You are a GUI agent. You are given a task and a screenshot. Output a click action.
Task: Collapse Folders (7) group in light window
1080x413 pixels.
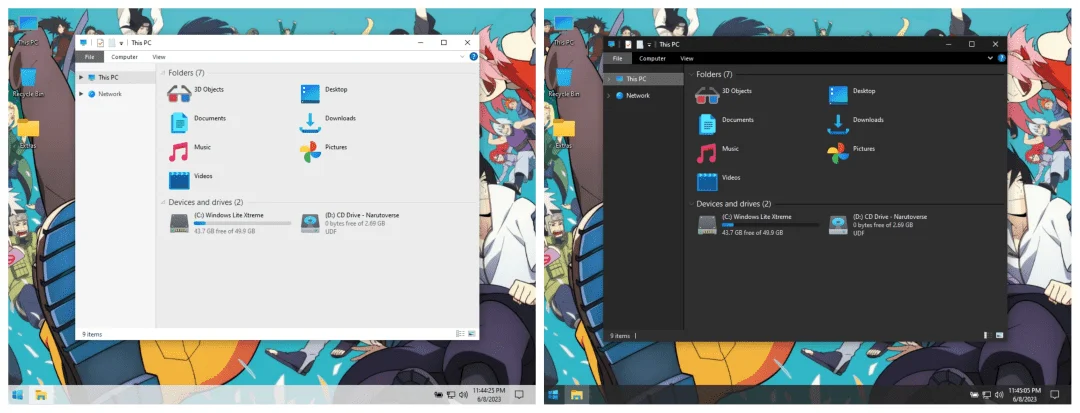point(163,72)
